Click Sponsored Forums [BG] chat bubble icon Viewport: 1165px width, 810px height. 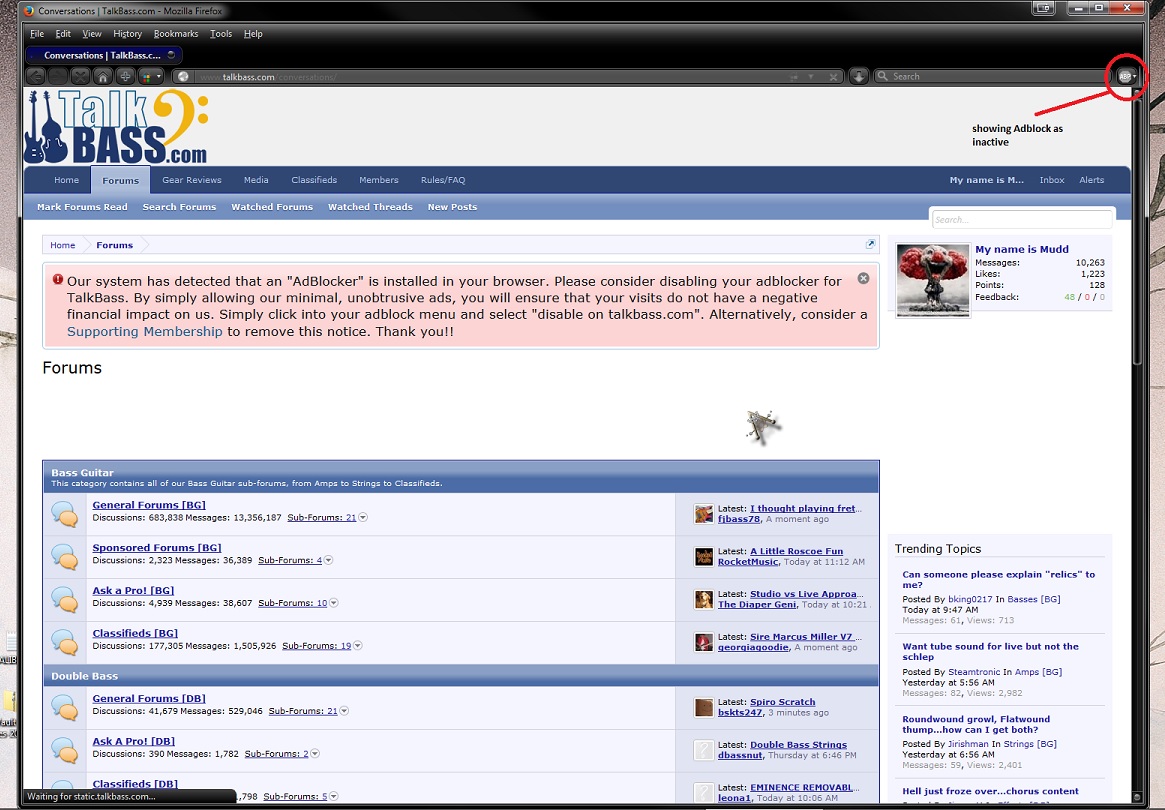point(65,557)
